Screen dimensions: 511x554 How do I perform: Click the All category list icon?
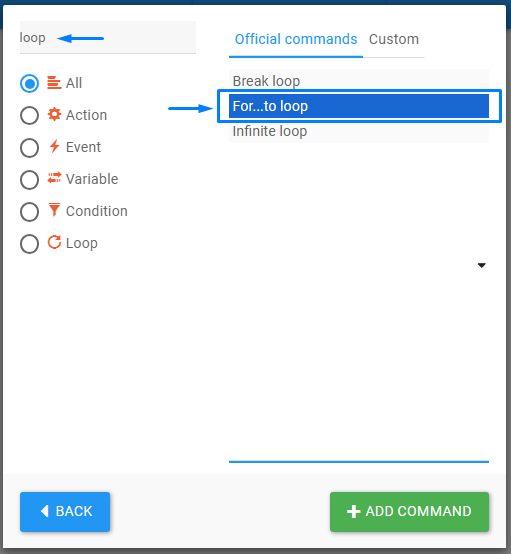click(x=54, y=83)
